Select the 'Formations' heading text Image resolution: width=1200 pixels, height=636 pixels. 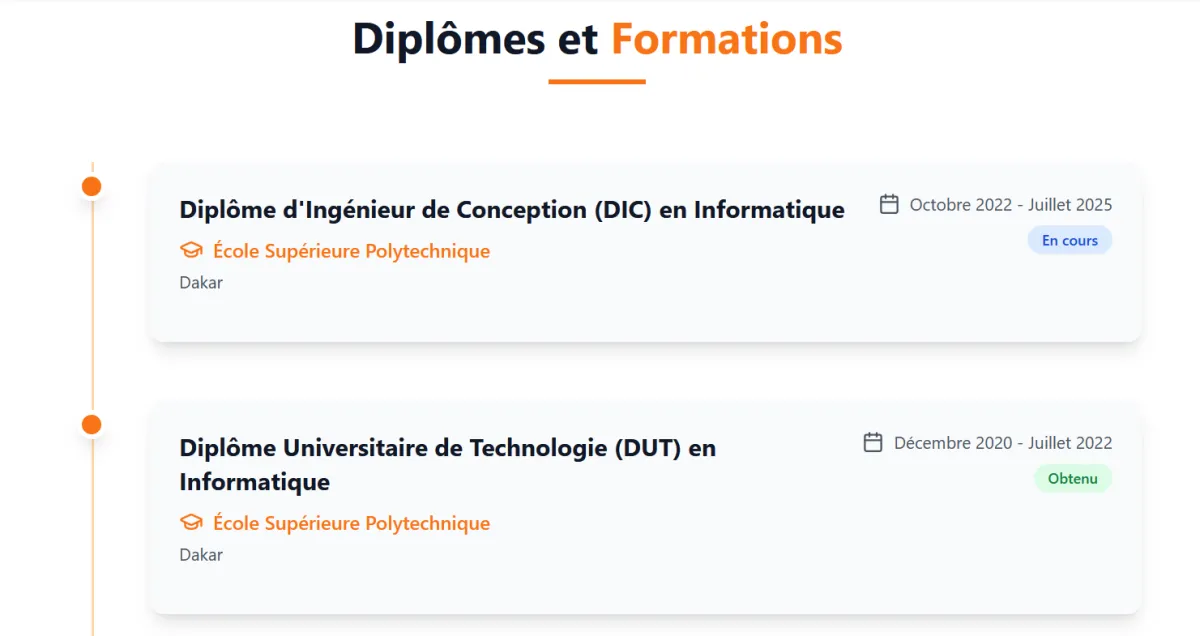point(727,39)
